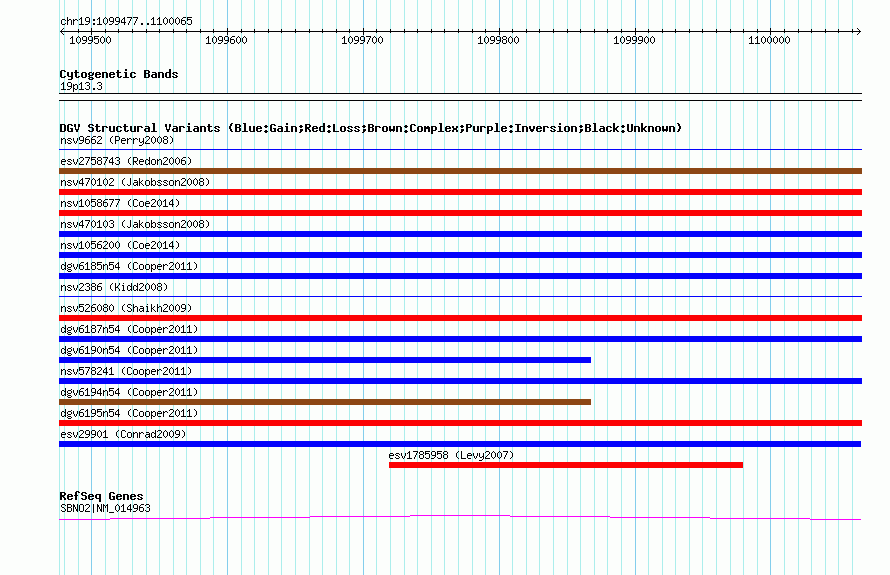Click dgv6195n54 (Cooper2011) red bar
This screenshot has height=575, width=890.
[460, 423]
